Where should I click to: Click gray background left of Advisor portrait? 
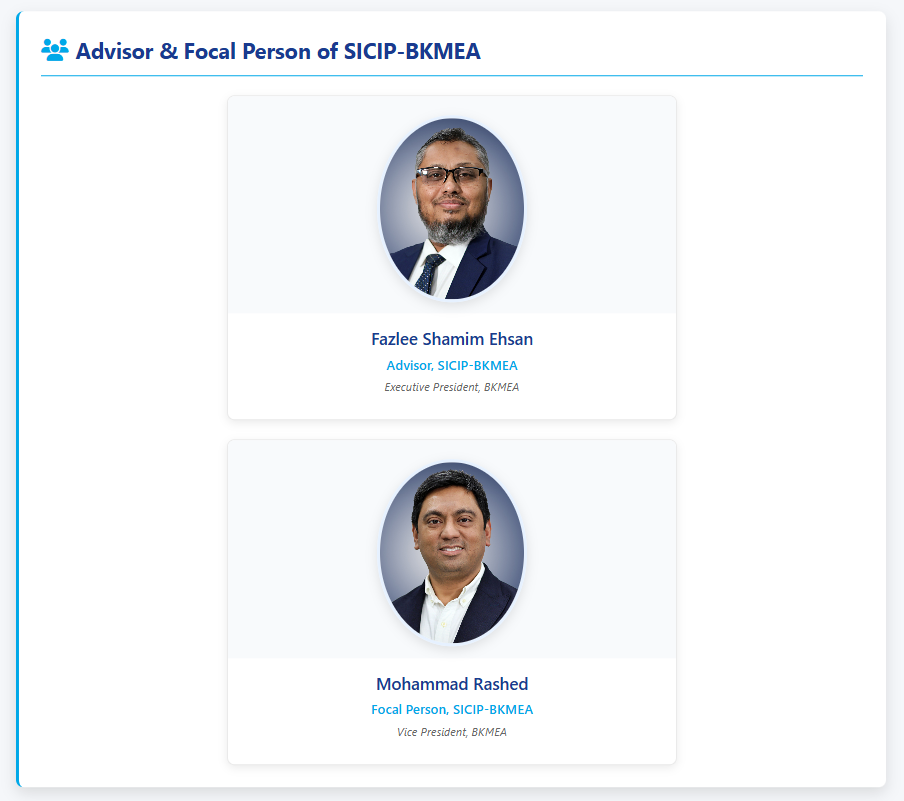[300, 208]
